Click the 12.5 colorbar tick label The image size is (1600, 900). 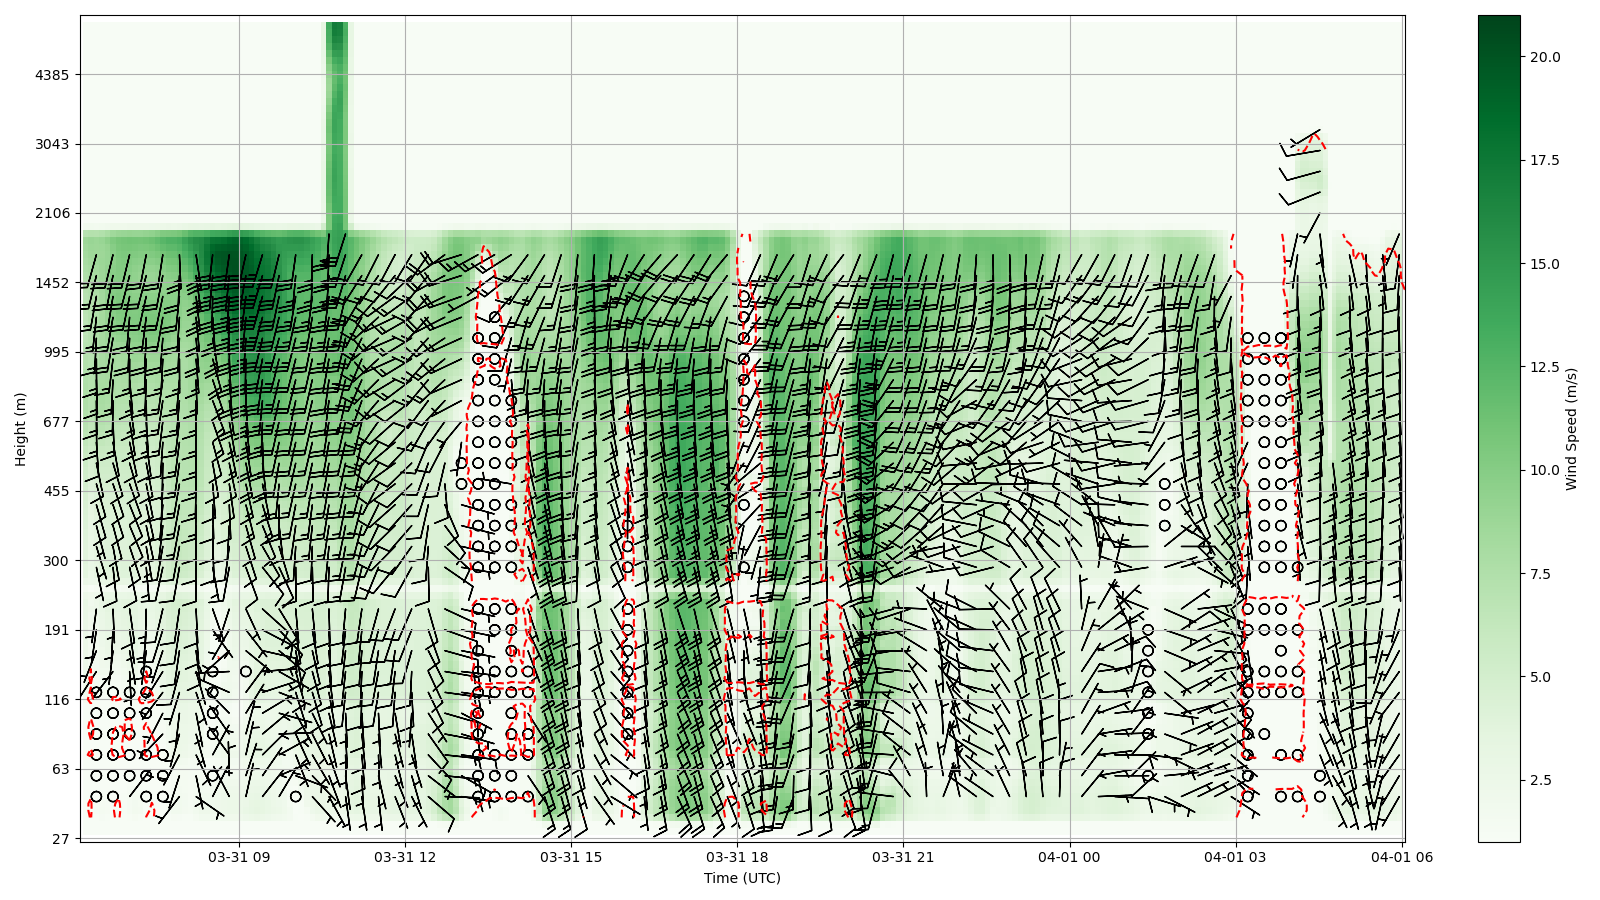(x=1545, y=367)
